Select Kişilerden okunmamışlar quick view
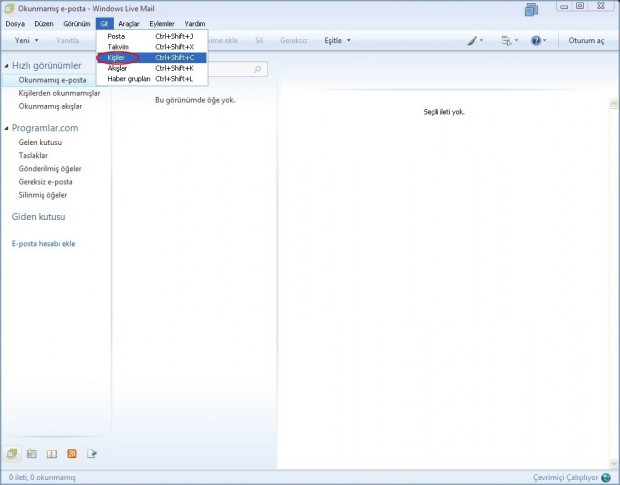Viewport: 620px width, 485px height. pyautogui.click(x=59, y=93)
